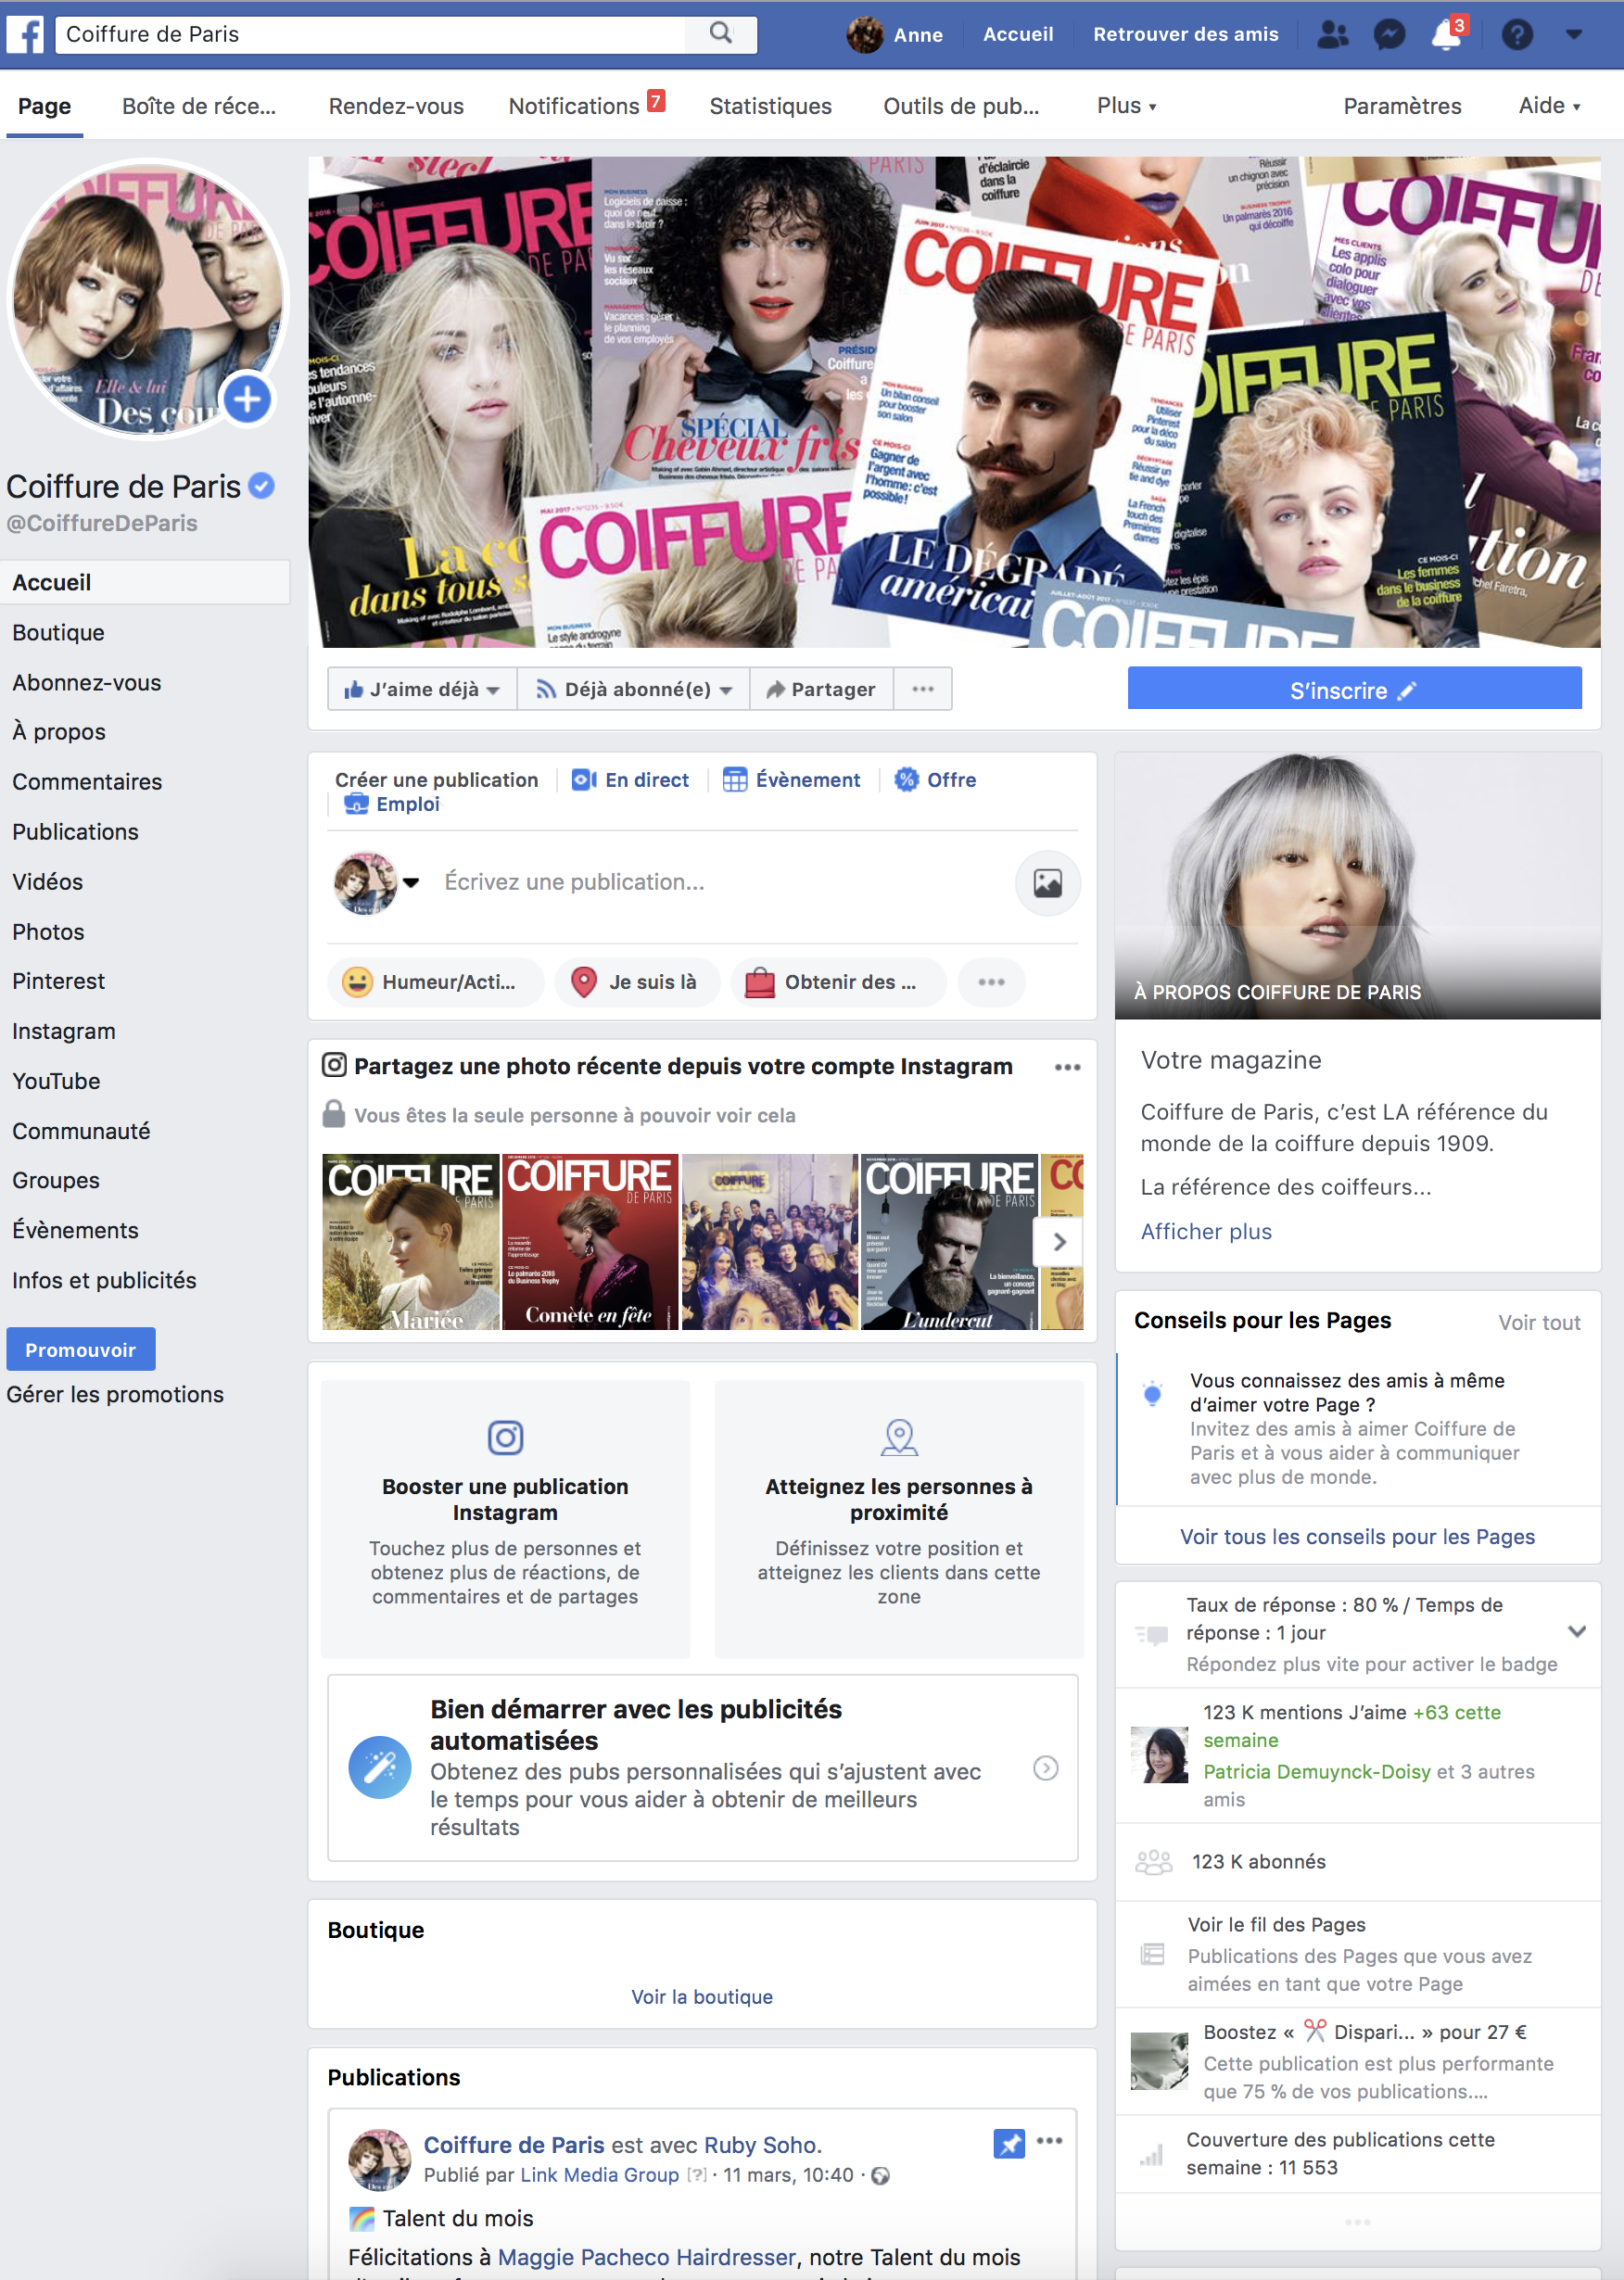Open post options ellipsis next to pin
This screenshot has width=1624, height=2280.
tap(1049, 2141)
